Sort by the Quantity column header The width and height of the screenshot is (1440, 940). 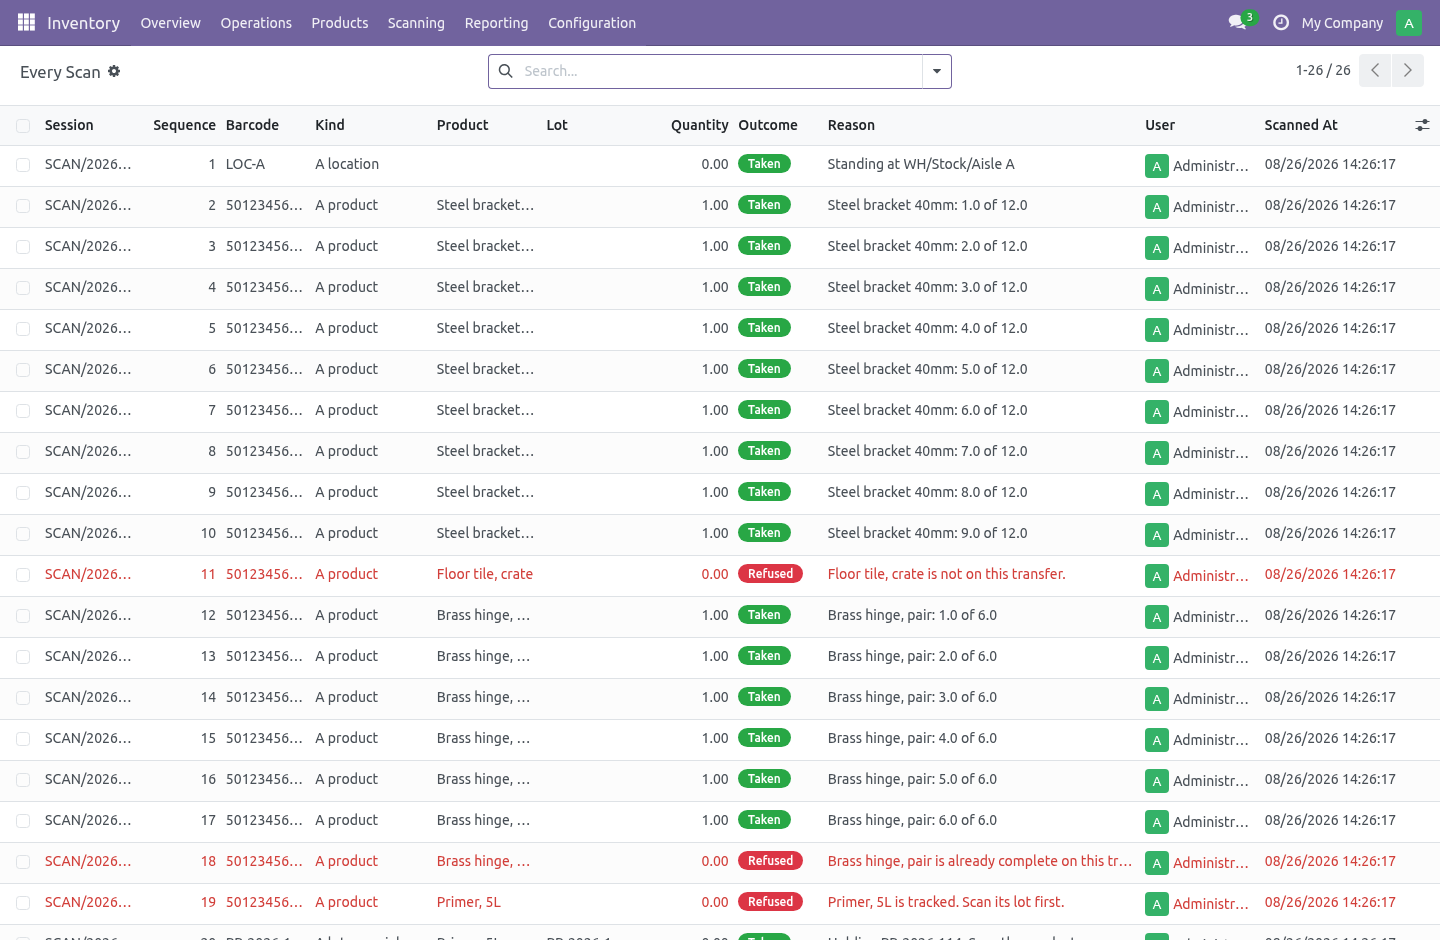699,125
